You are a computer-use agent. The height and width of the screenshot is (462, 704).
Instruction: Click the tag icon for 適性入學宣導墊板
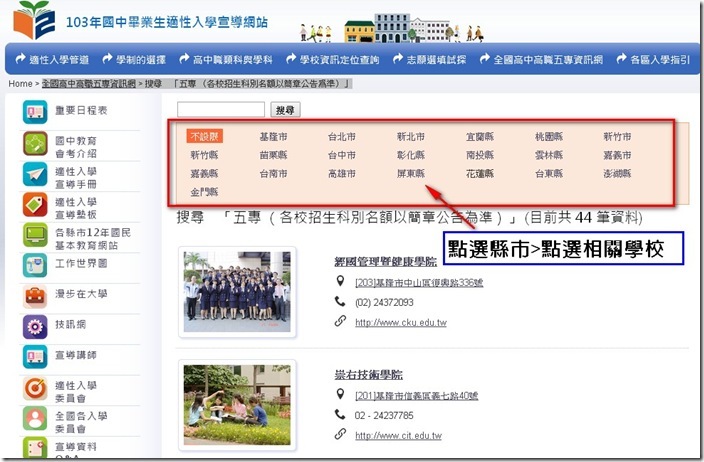click(x=35, y=205)
